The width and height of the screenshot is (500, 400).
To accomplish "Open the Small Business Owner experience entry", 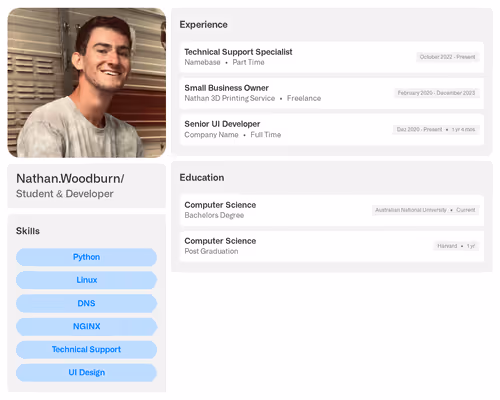I will coord(332,93).
